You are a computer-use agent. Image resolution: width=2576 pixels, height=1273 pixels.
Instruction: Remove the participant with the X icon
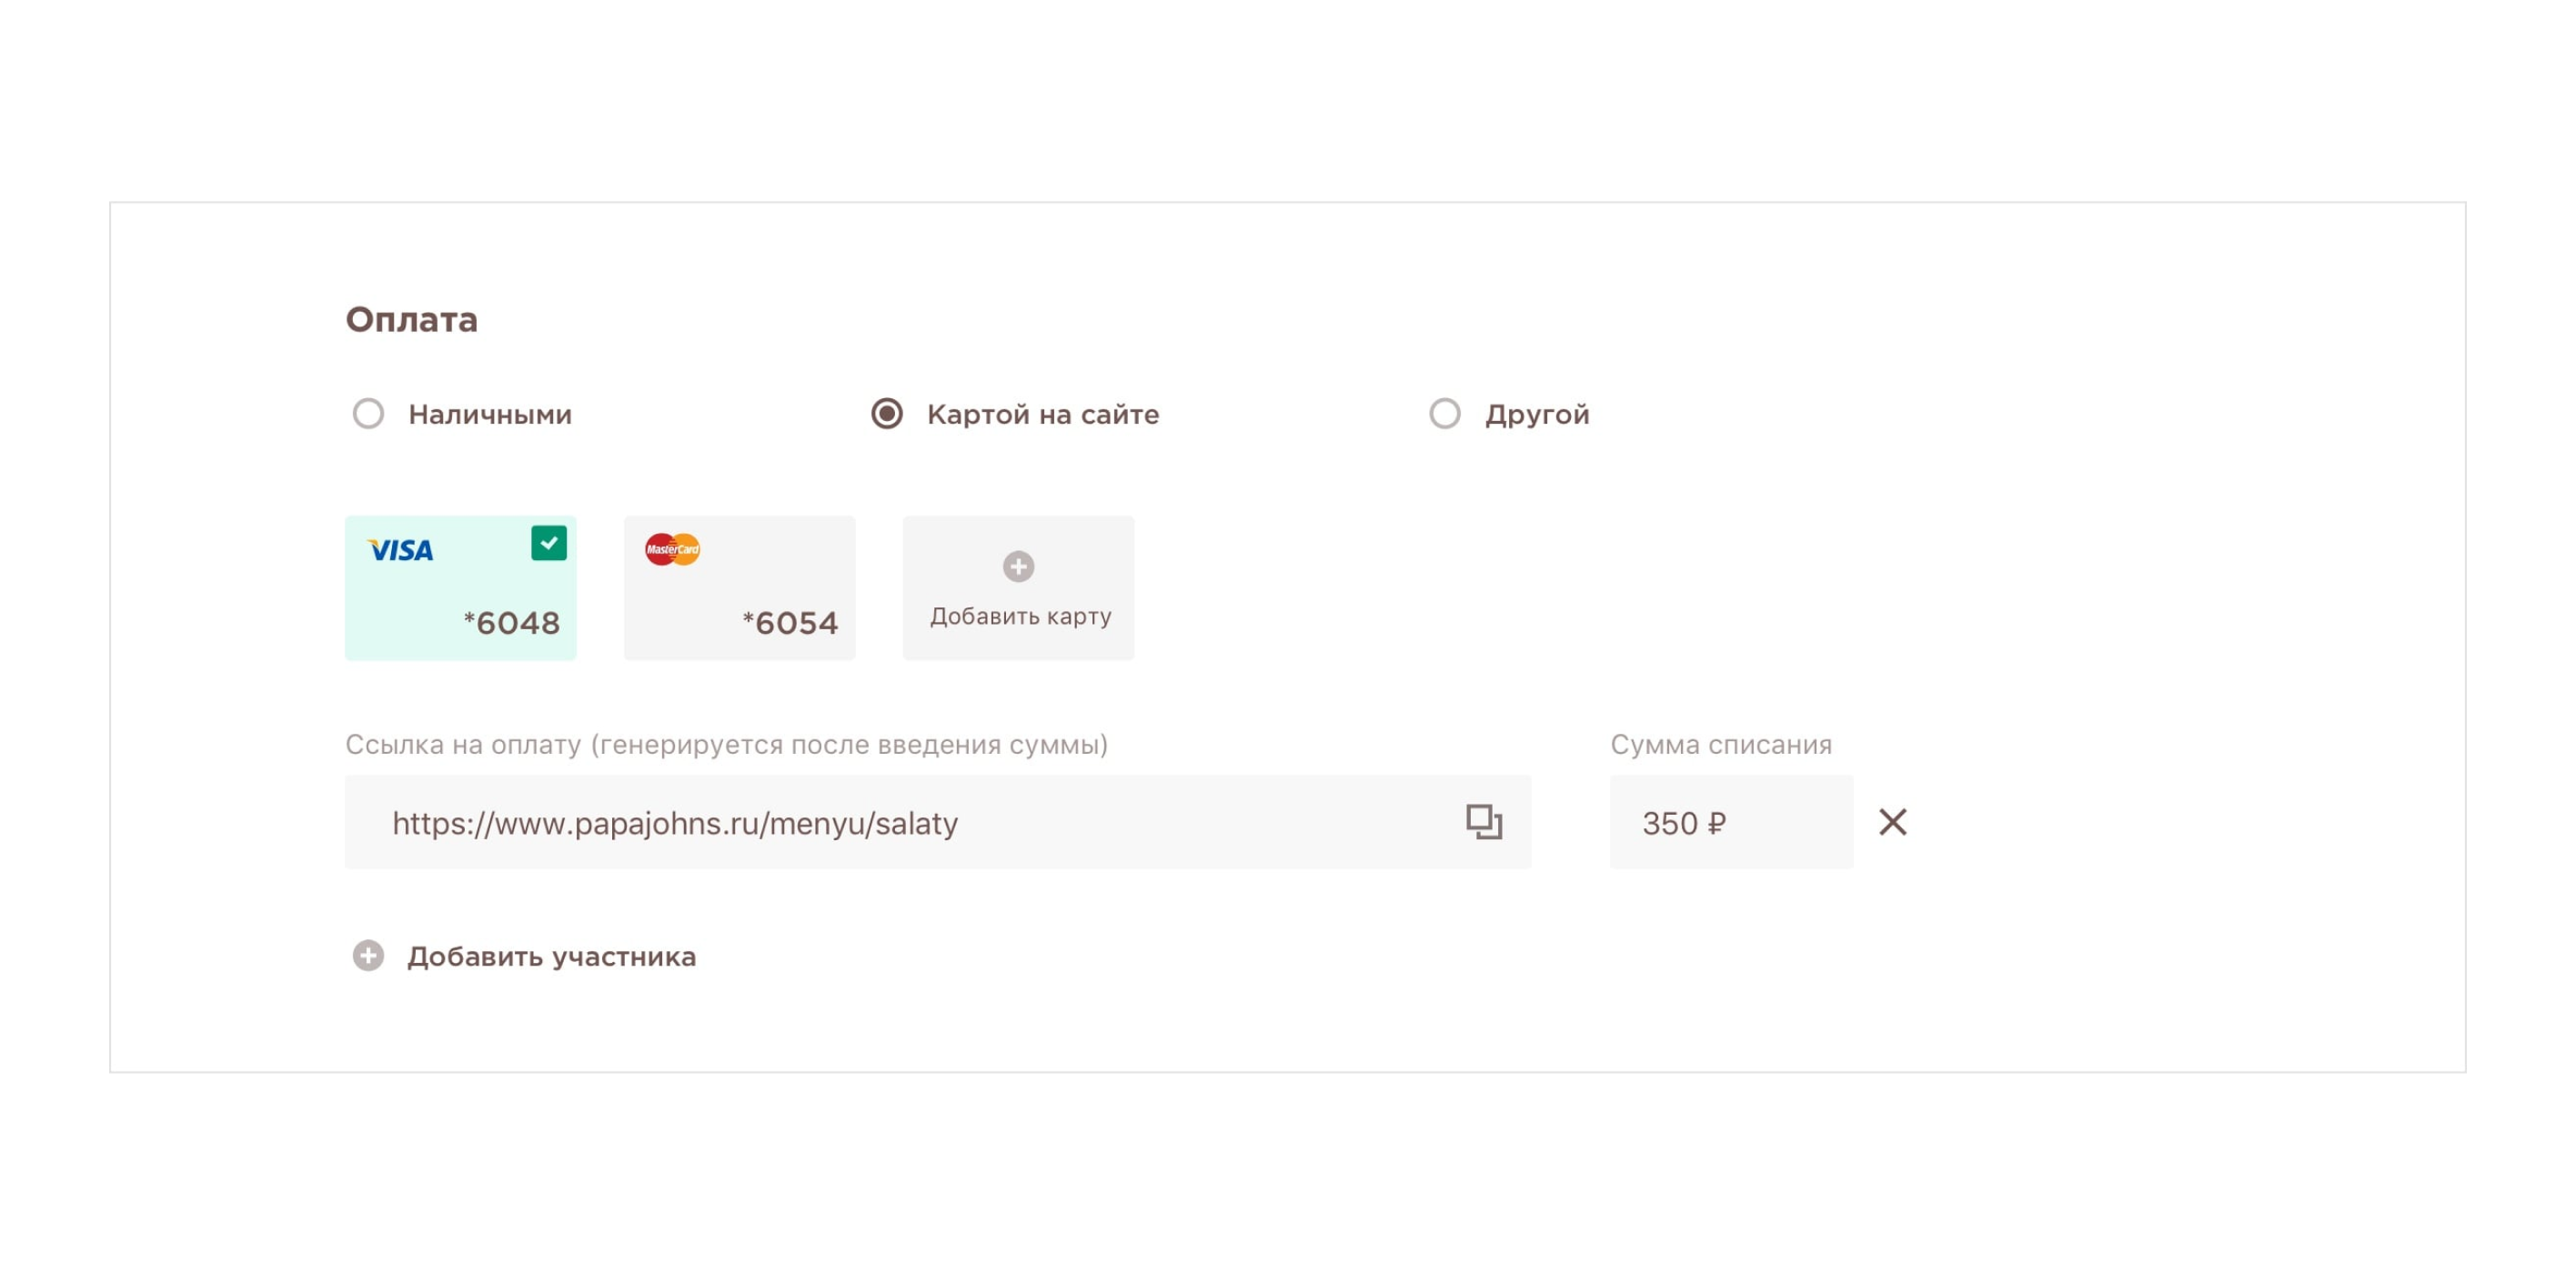(x=1893, y=822)
